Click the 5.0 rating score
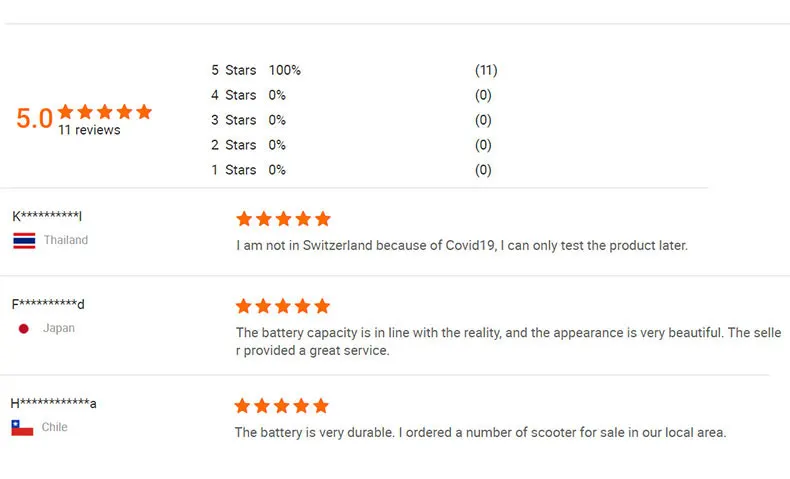Screen dimensions: 790x479 34,119
